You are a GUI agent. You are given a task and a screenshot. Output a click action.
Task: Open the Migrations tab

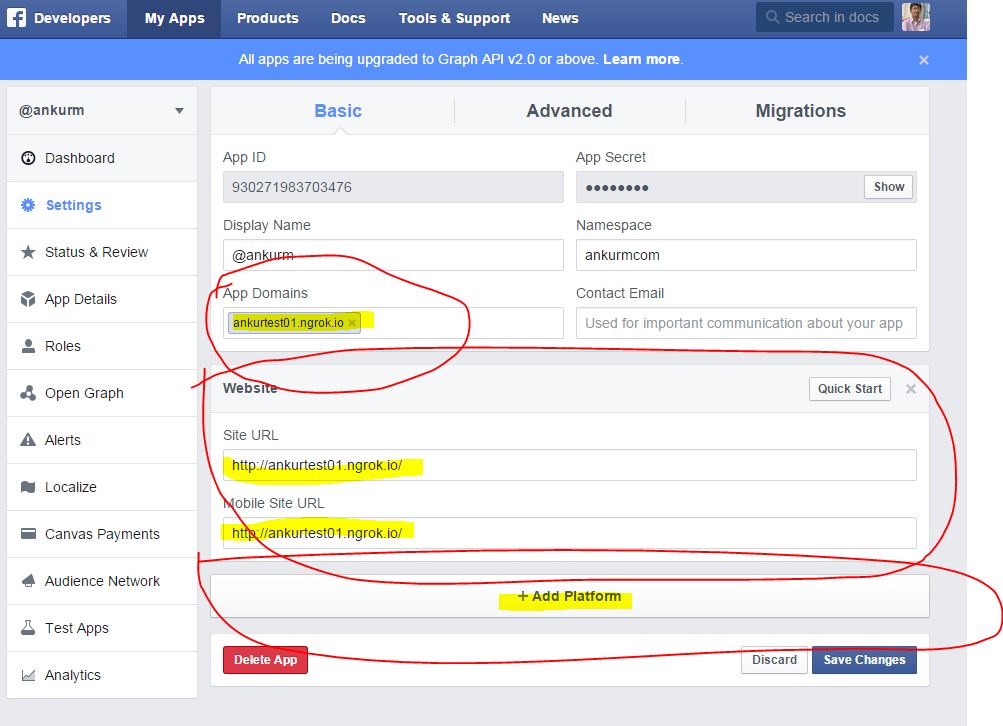click(802, 111)
